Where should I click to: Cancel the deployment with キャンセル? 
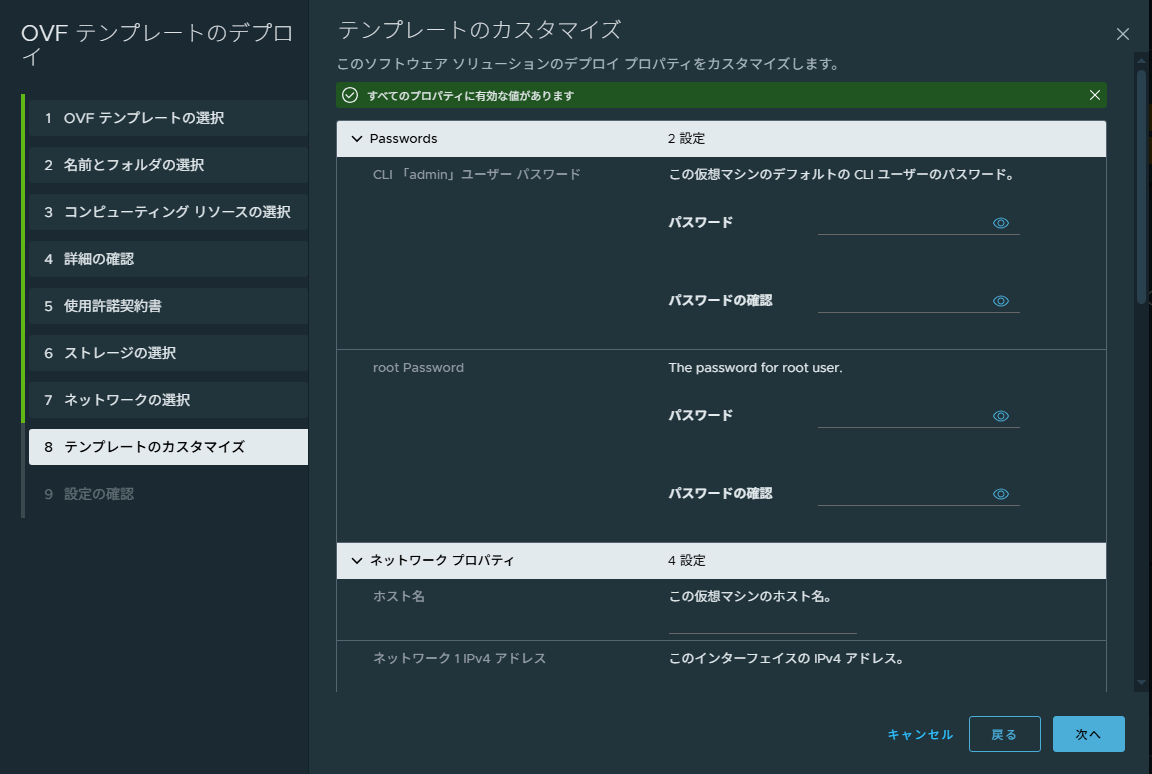point(919,733)
